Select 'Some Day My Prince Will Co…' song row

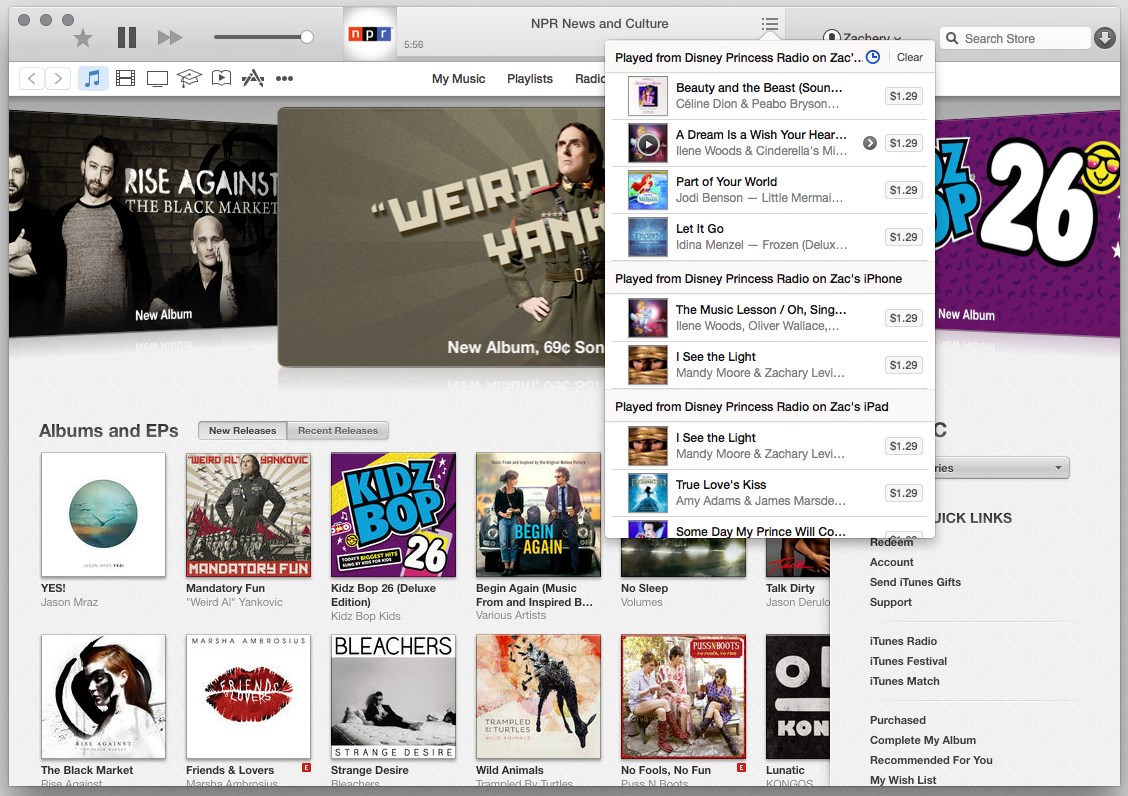point(770,529)
